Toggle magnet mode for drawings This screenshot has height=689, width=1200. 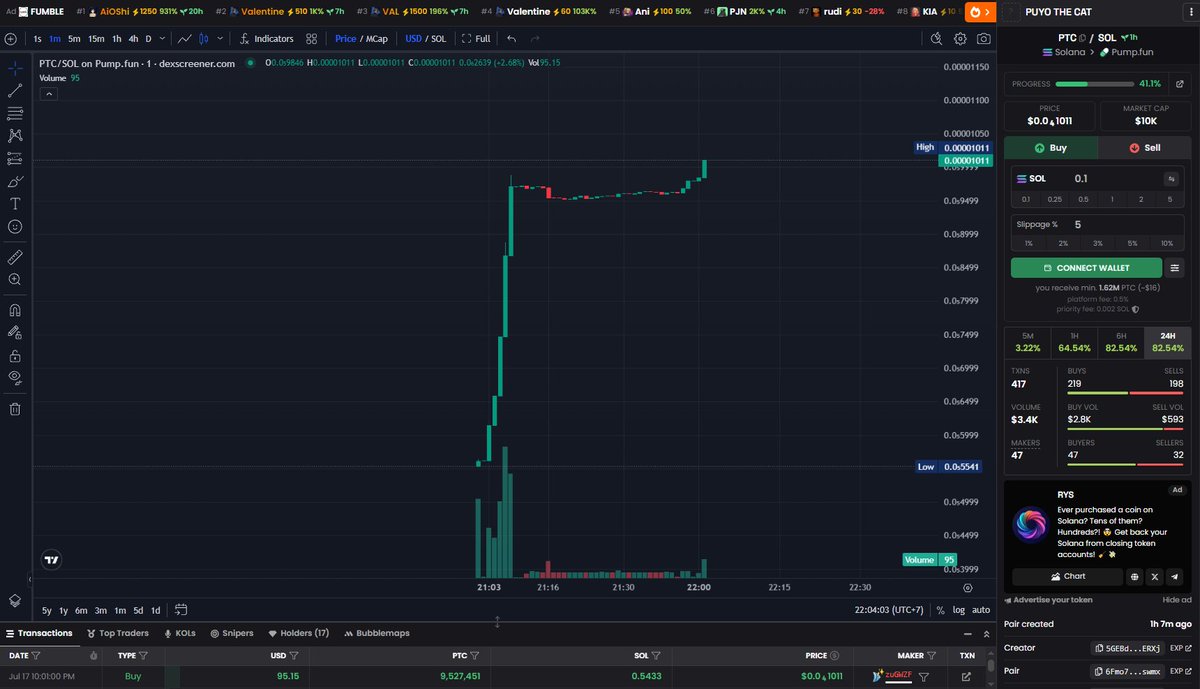pos(15,310)
